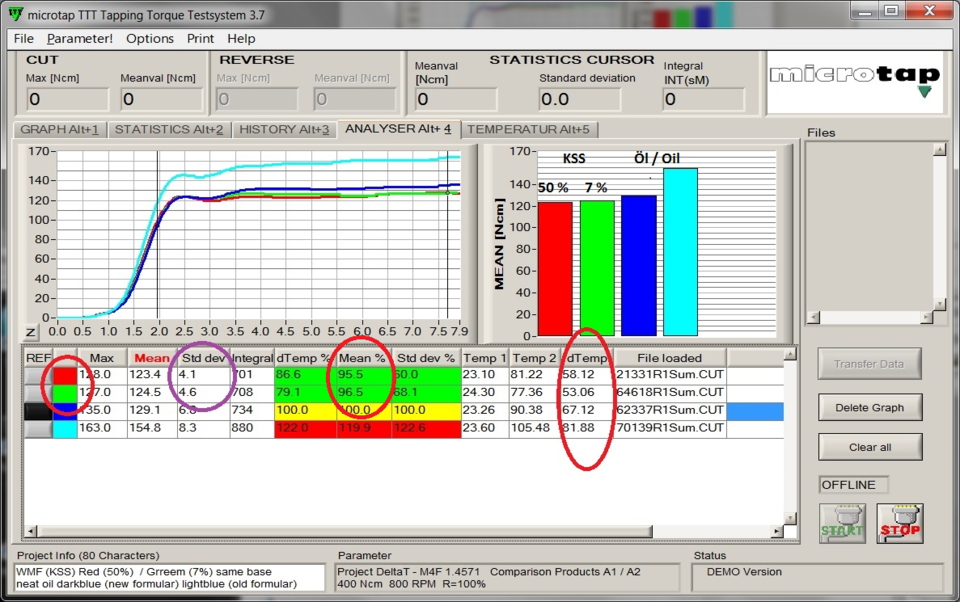
Task: Click the Clear all button
Action: (869, 447)
